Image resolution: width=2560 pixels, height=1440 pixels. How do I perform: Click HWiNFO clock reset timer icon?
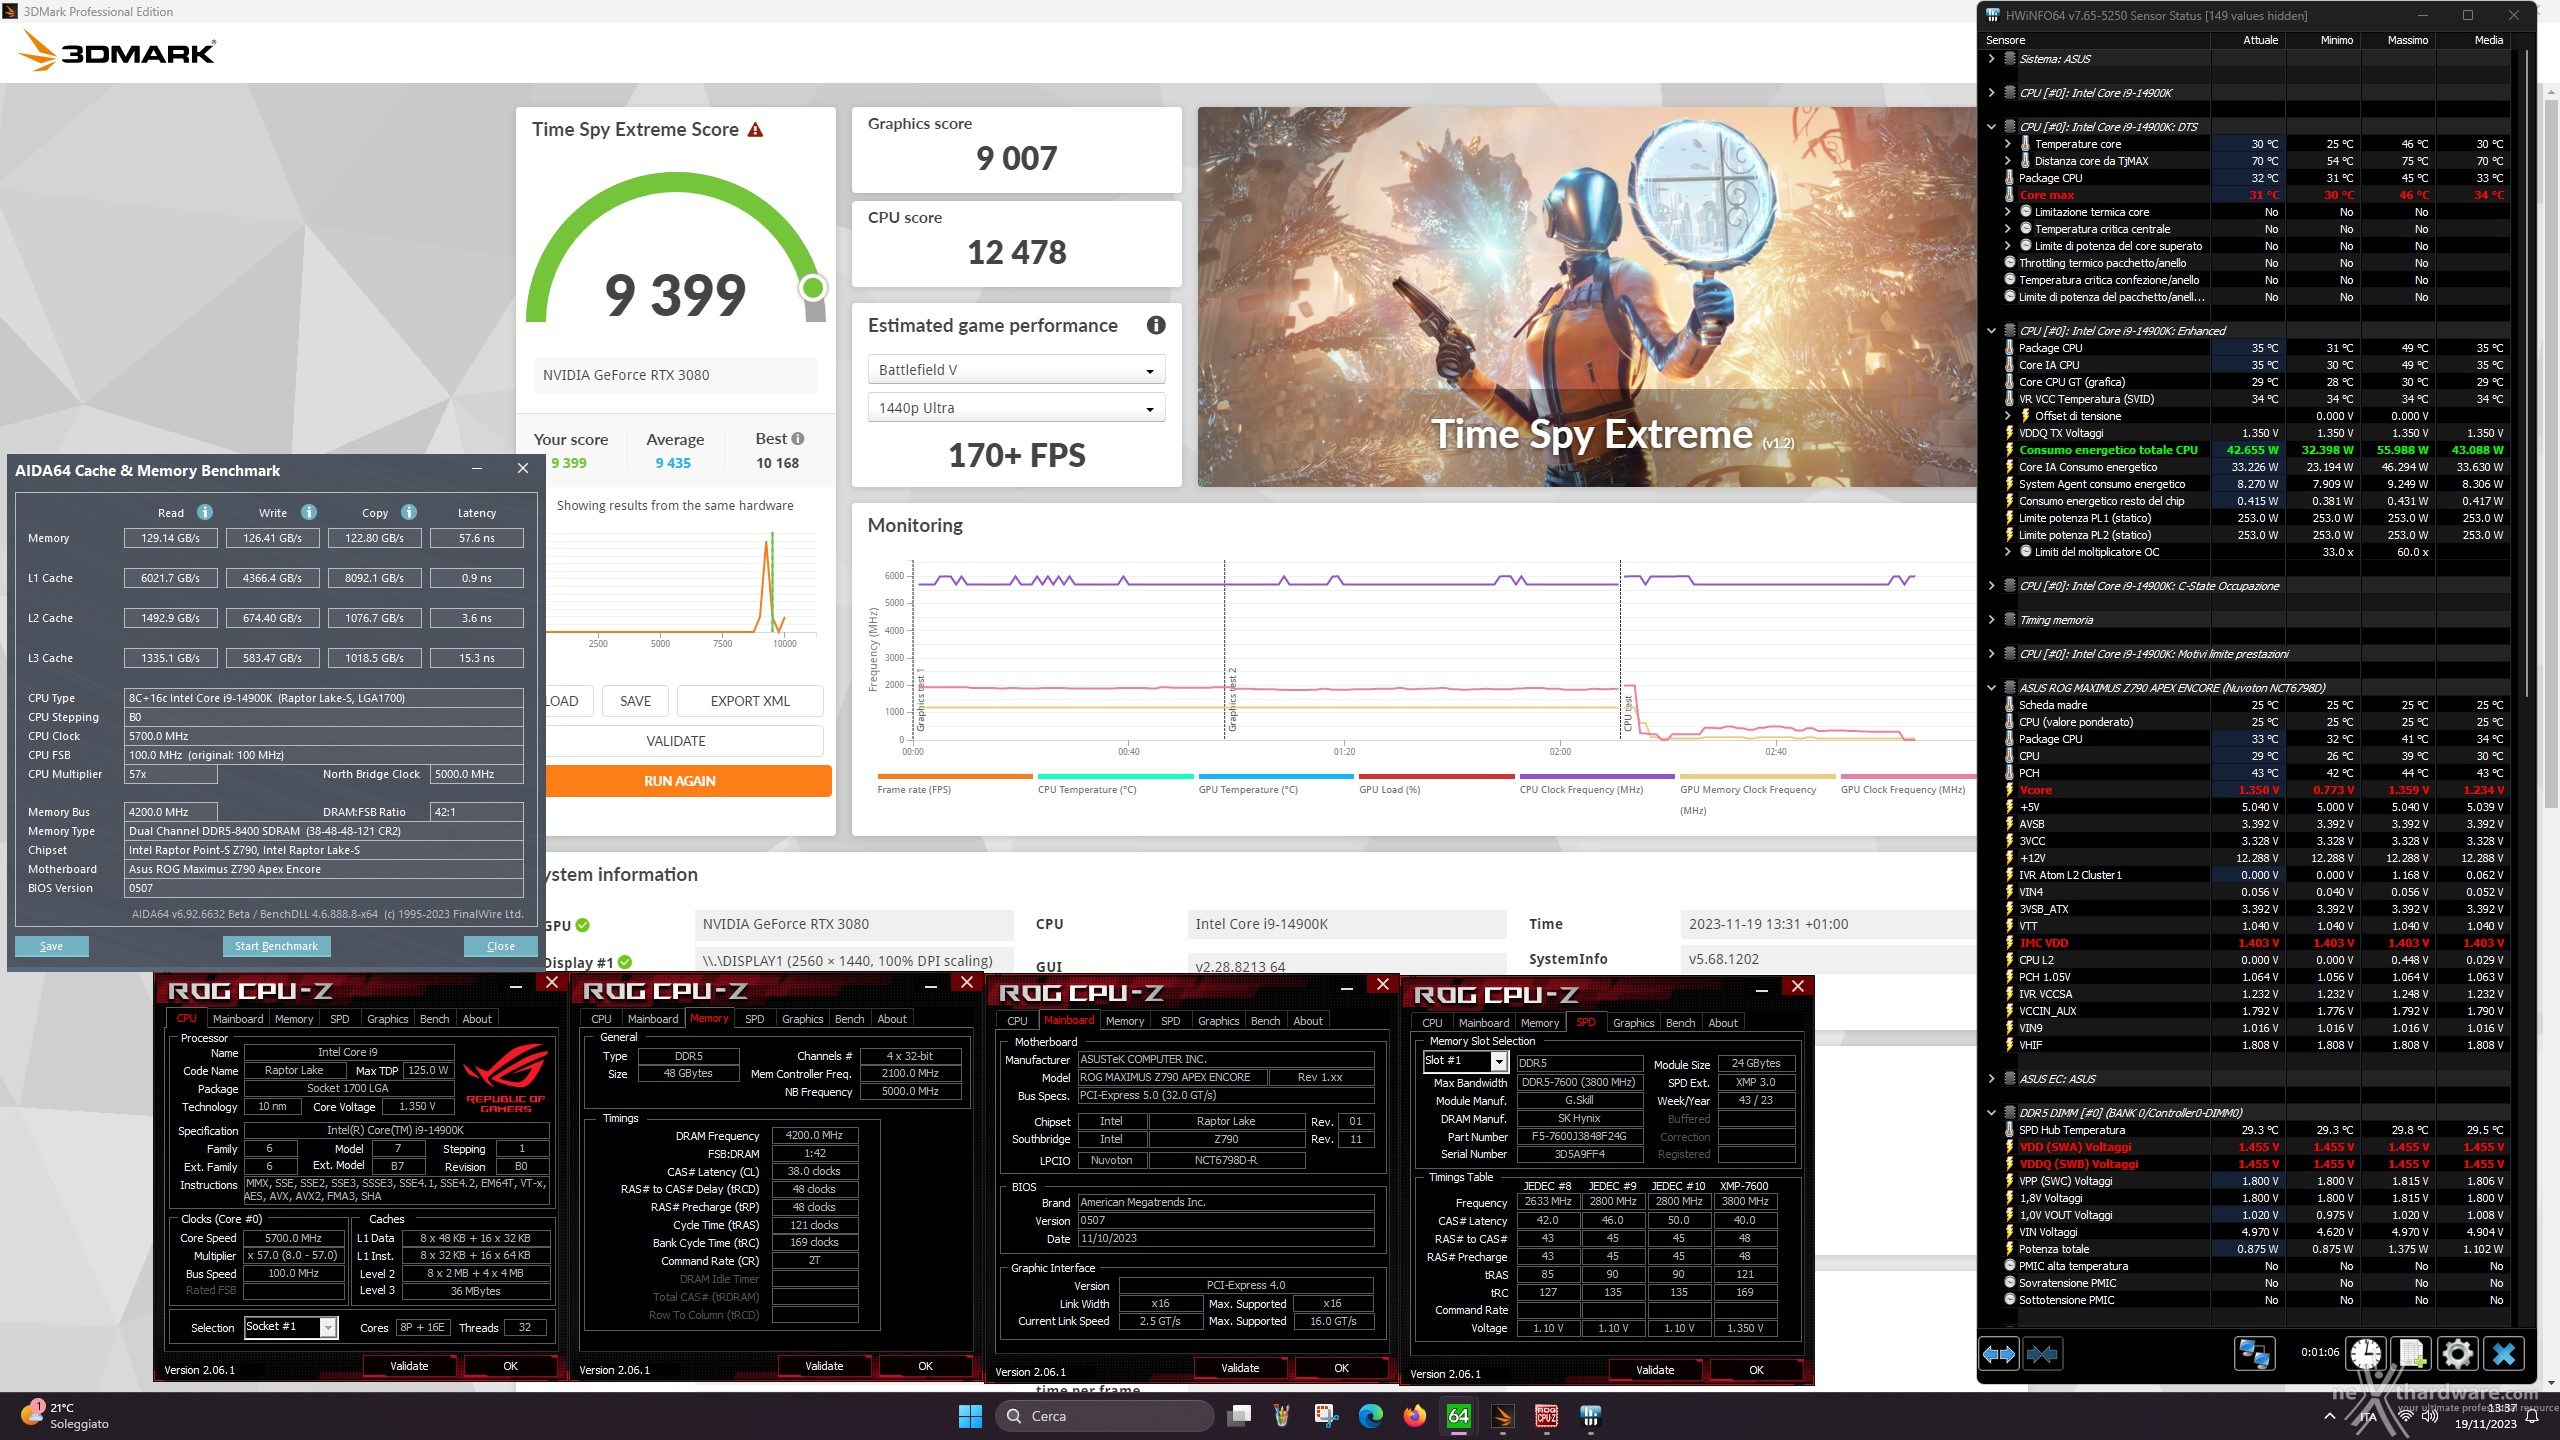coord(2365,1354)
